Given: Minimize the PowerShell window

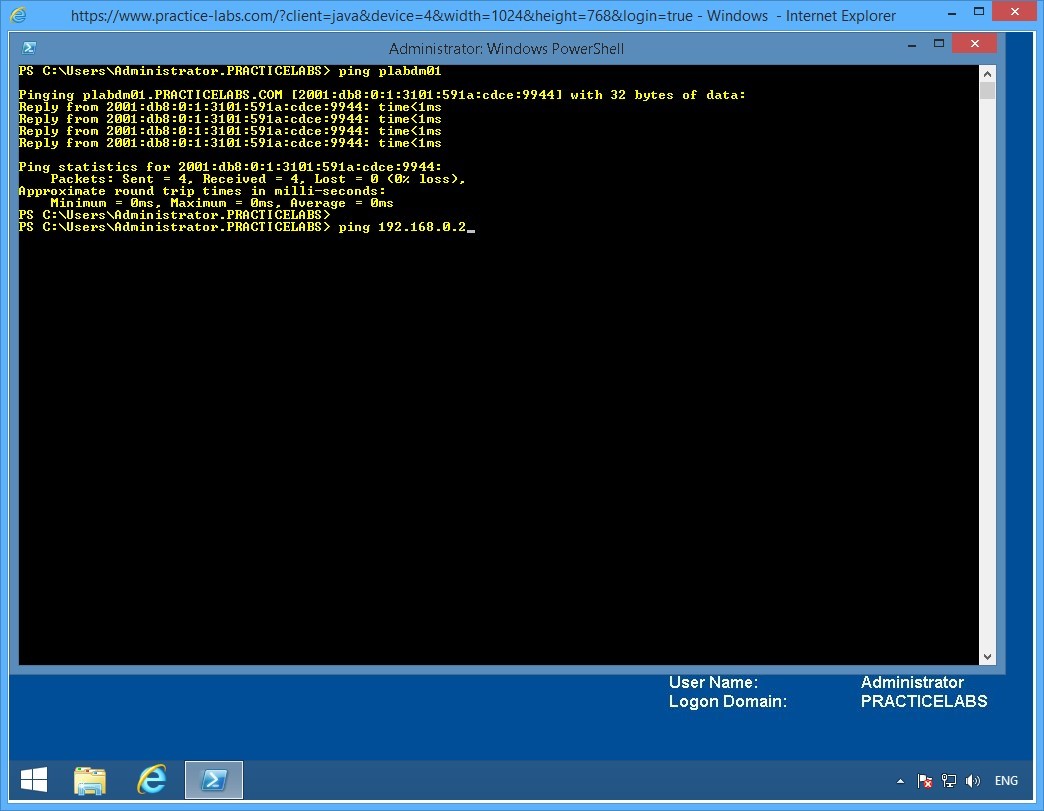Looking at the screenshot, I should 910,44.
